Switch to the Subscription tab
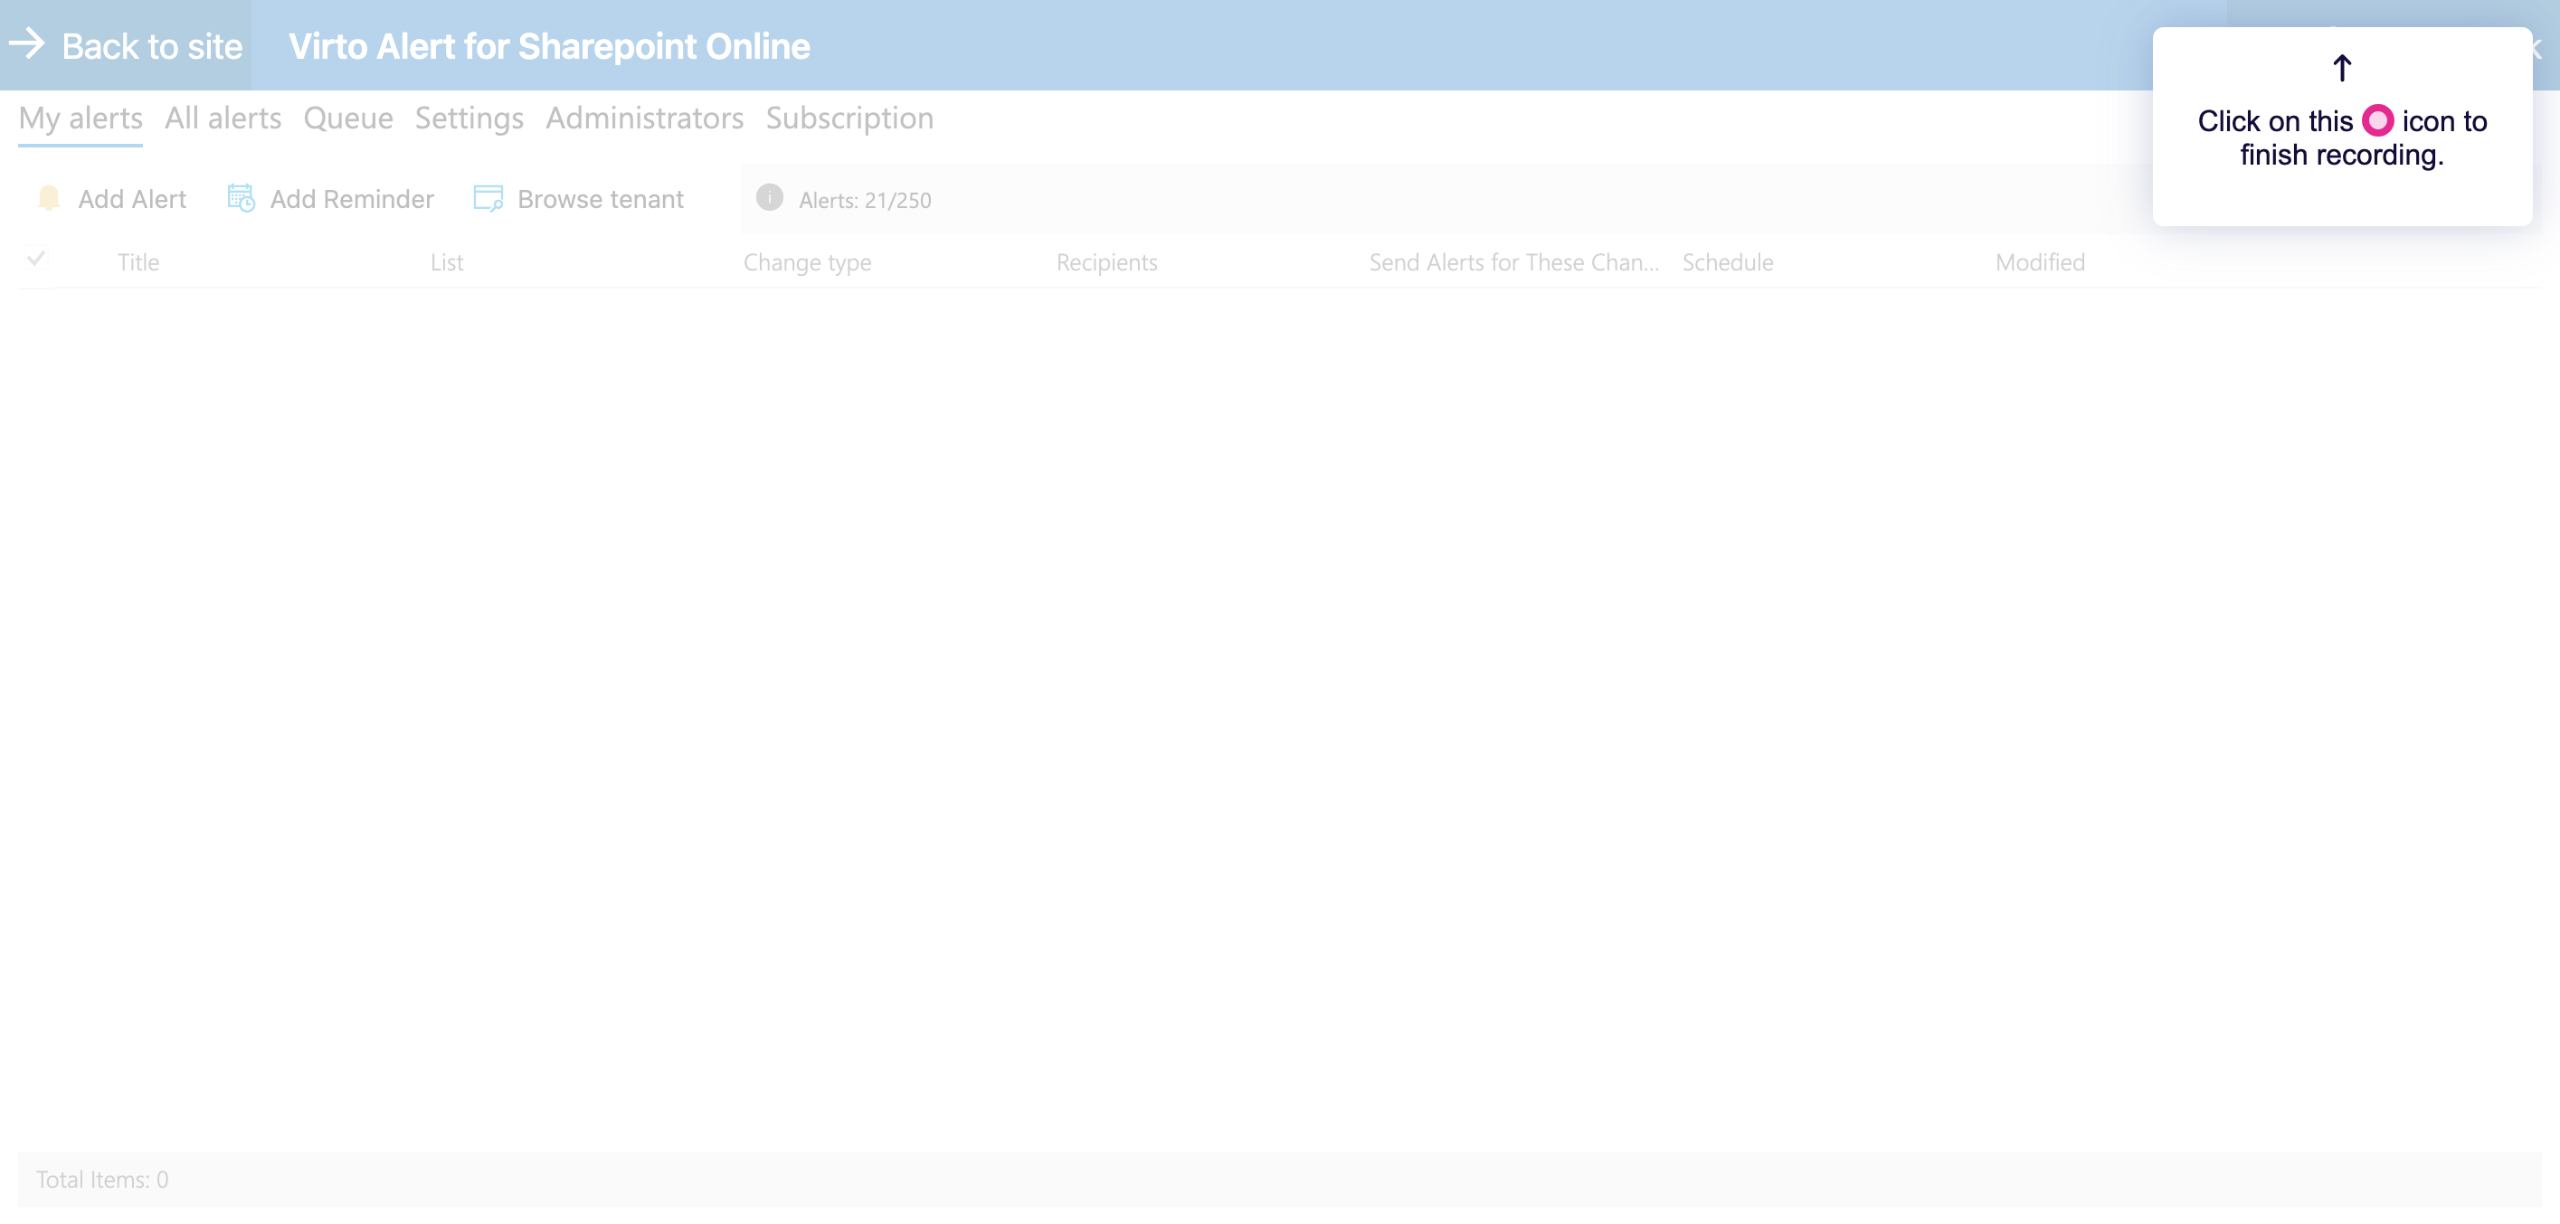2560x1224 pixels. [849, 118]
